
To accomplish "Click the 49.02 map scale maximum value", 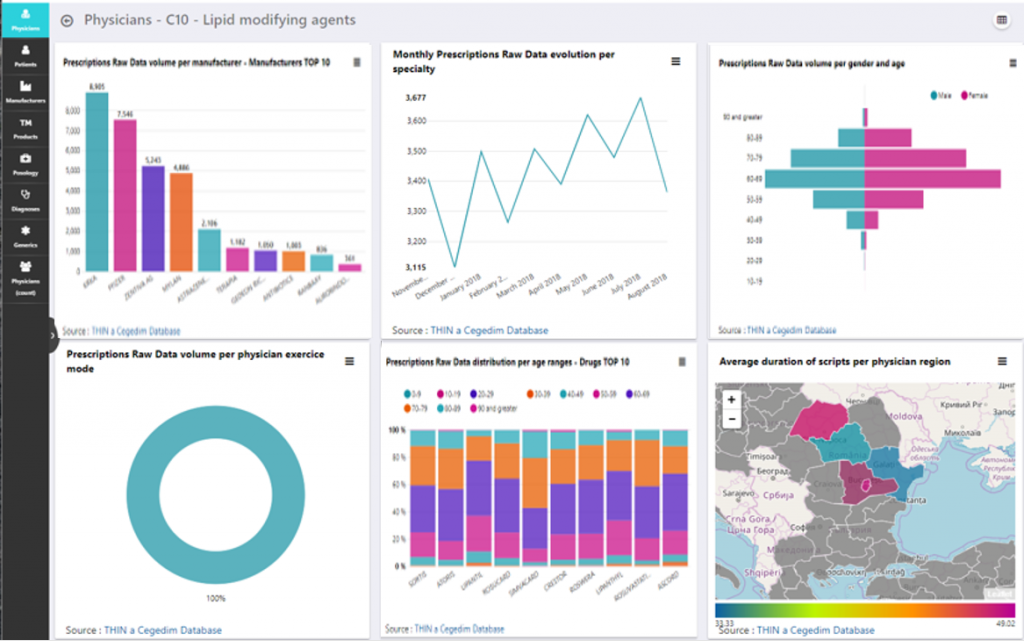I will click(1005, 623).
